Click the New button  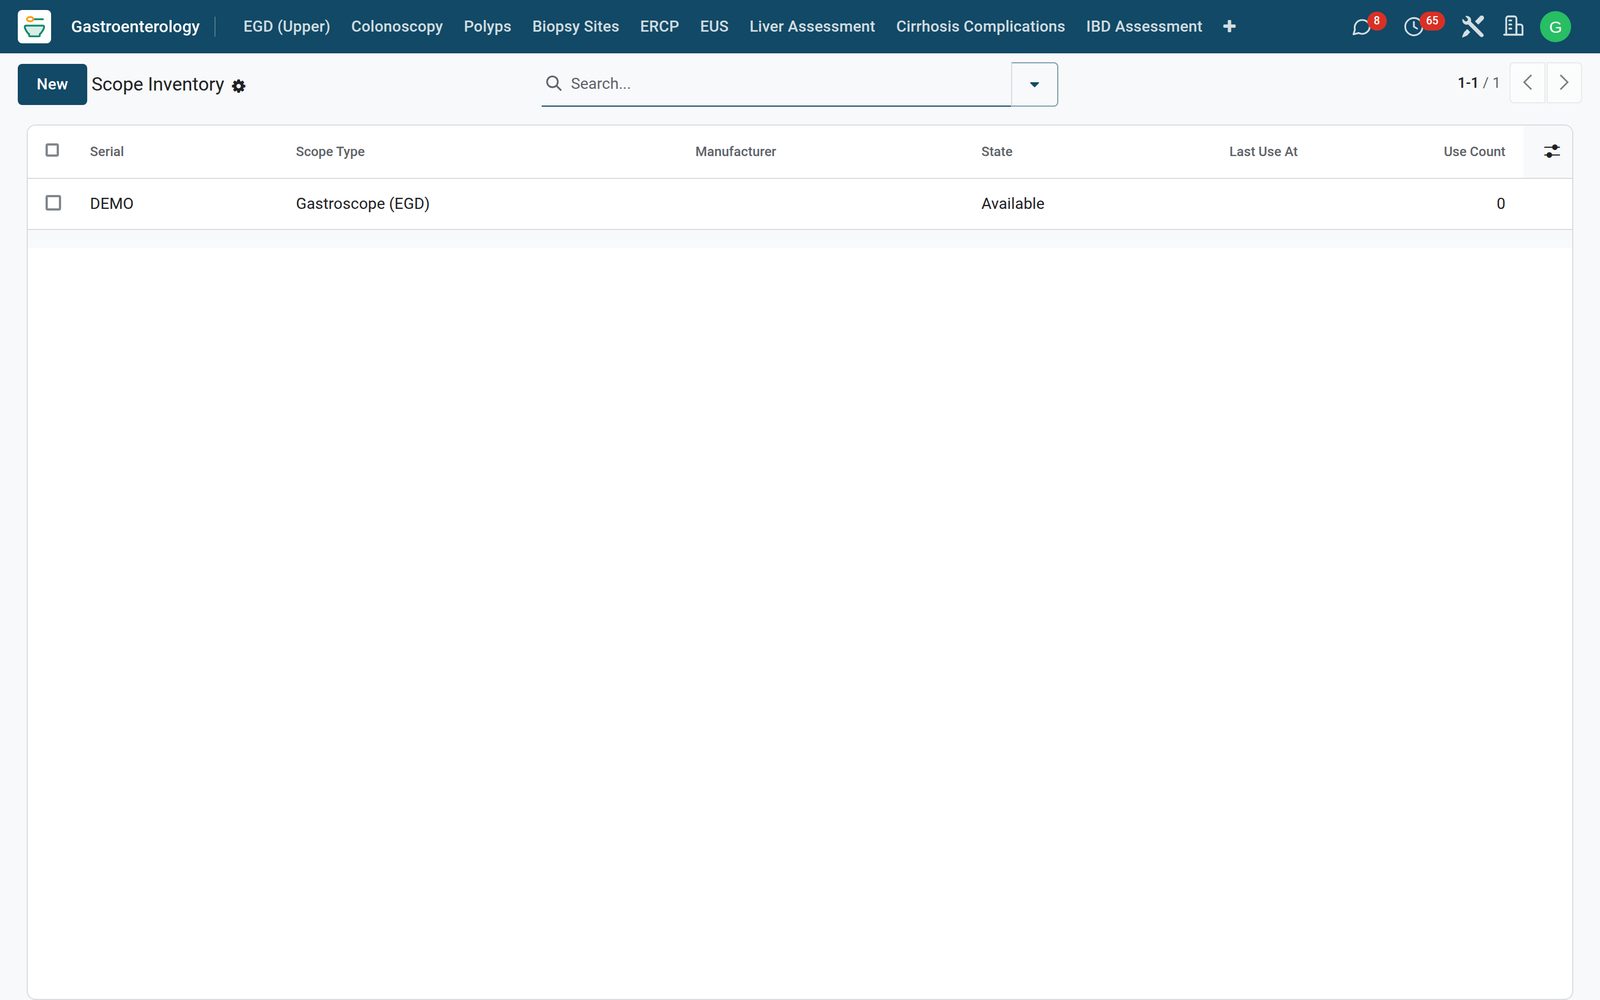(x=52, y=84)
